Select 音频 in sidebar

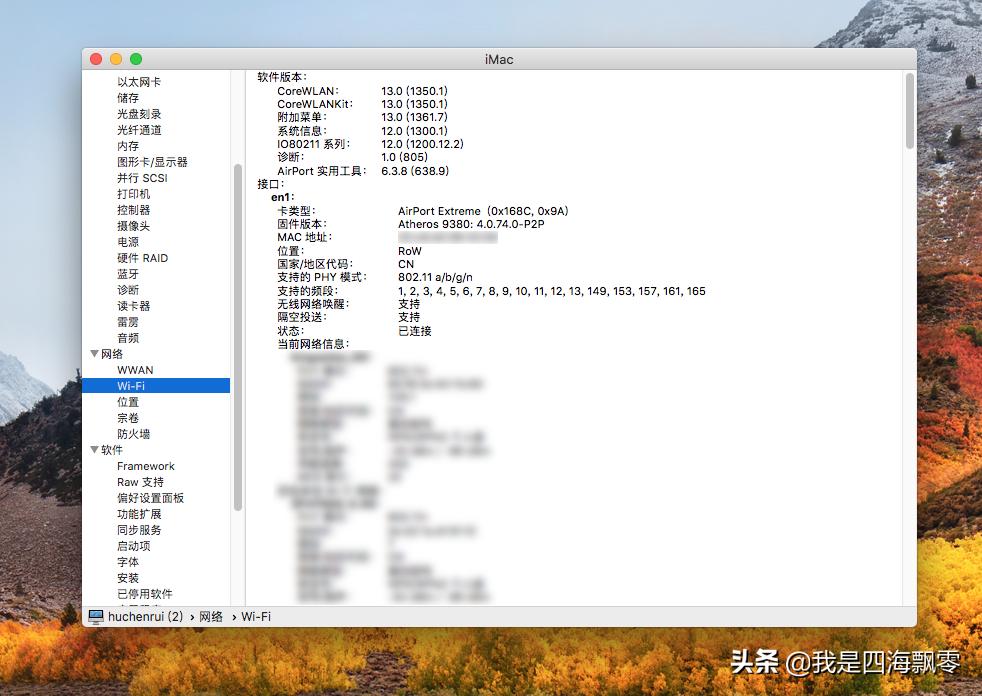(x=128, y=338)
